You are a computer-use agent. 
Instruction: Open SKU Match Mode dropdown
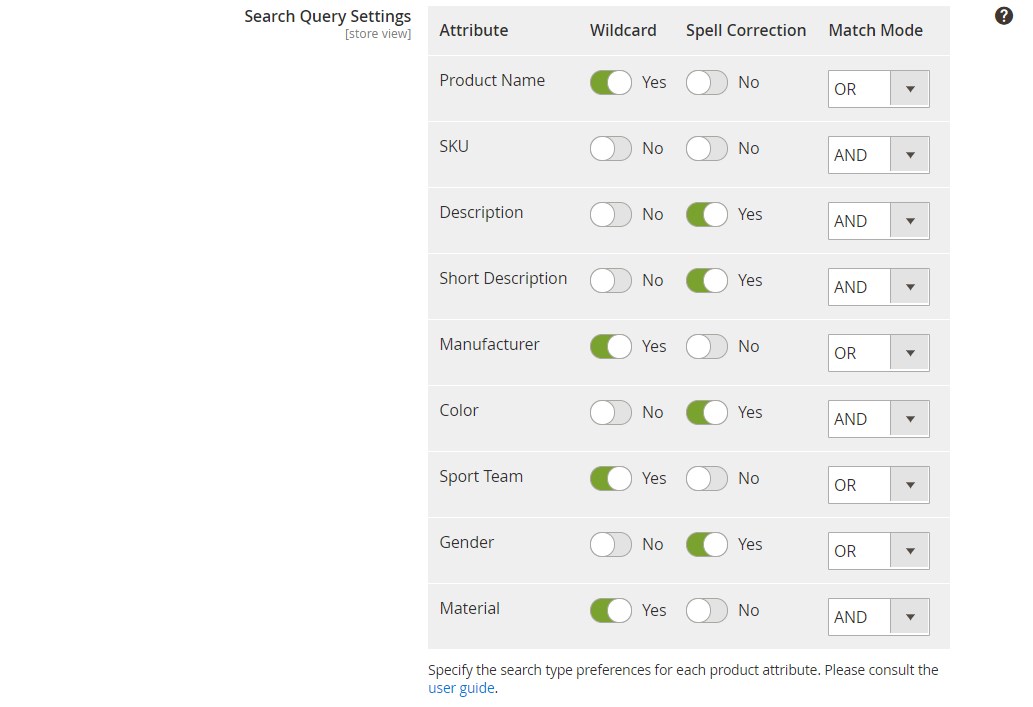pyautogui.click(x=878, y=155)
